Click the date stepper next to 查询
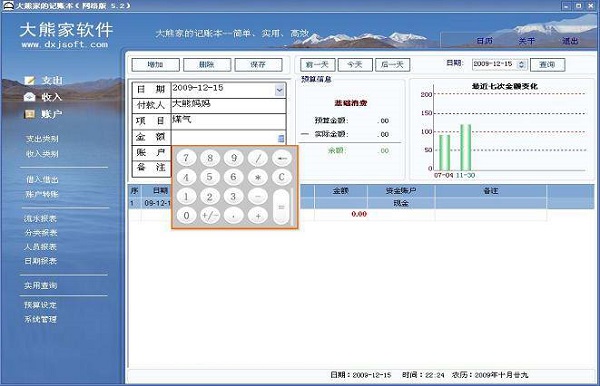Screen dimensions: 600x386 click(522, 64)
